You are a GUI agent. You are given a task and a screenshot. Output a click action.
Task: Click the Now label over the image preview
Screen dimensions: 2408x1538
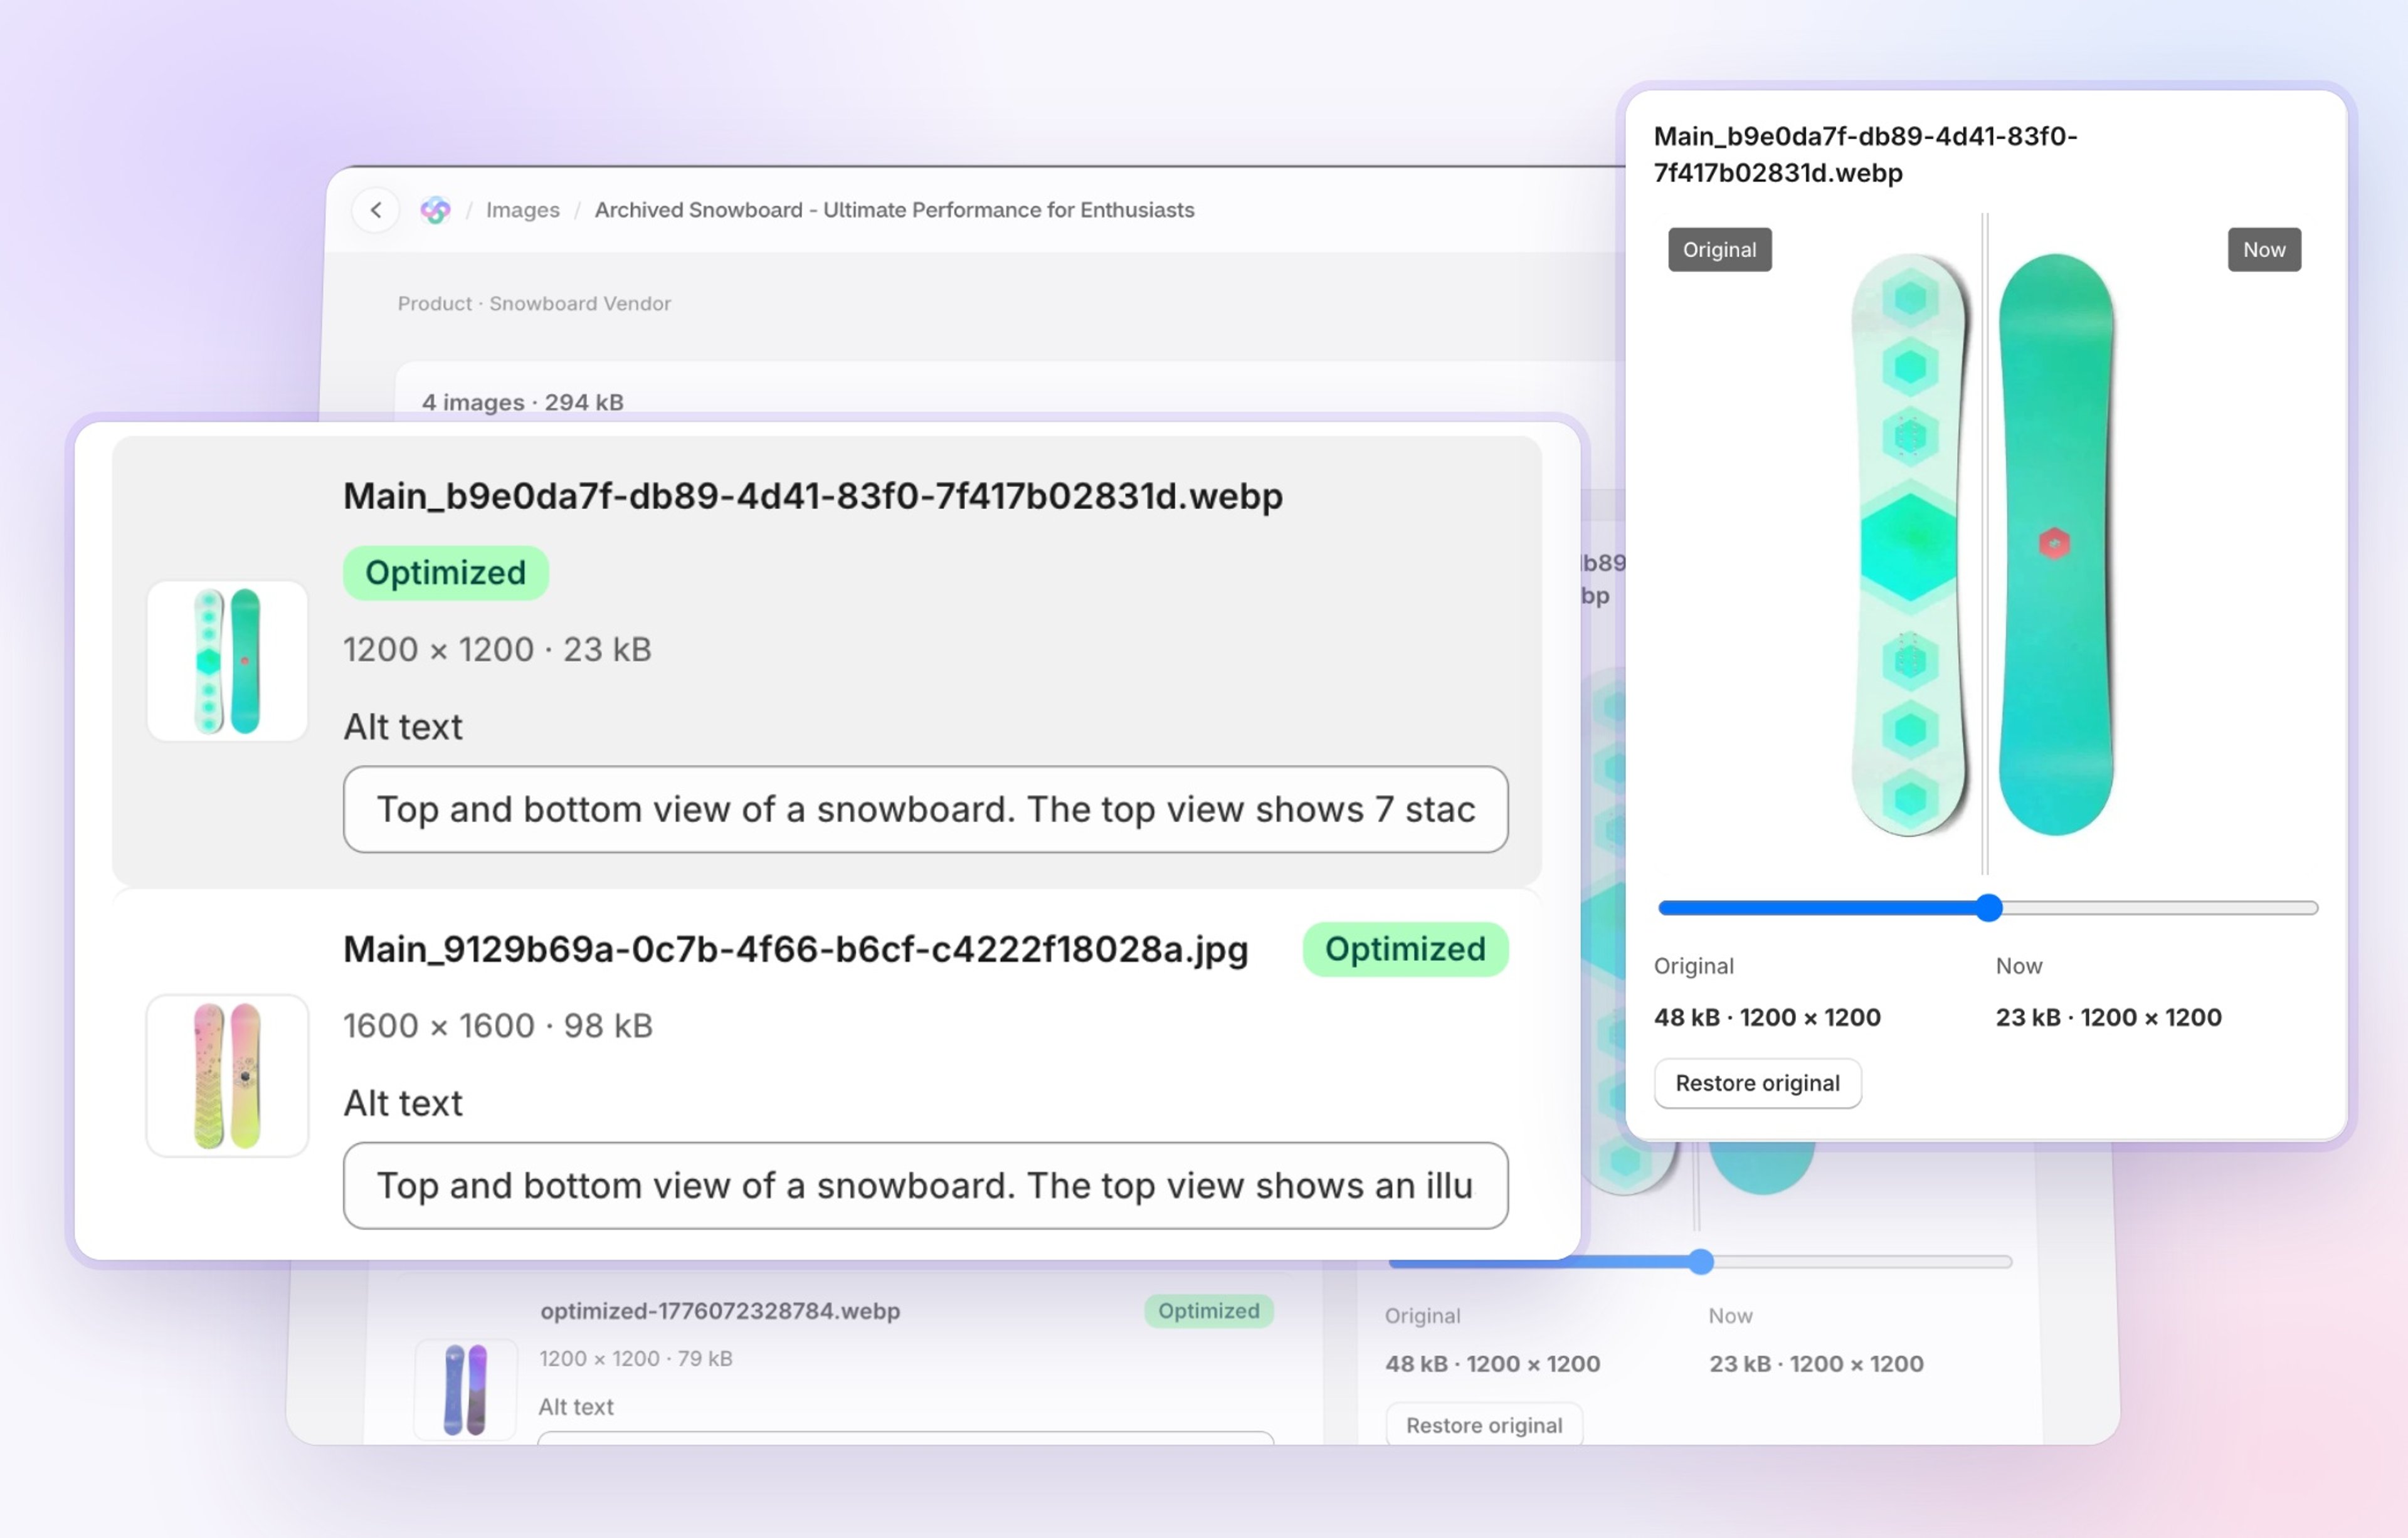[2264, 250]
